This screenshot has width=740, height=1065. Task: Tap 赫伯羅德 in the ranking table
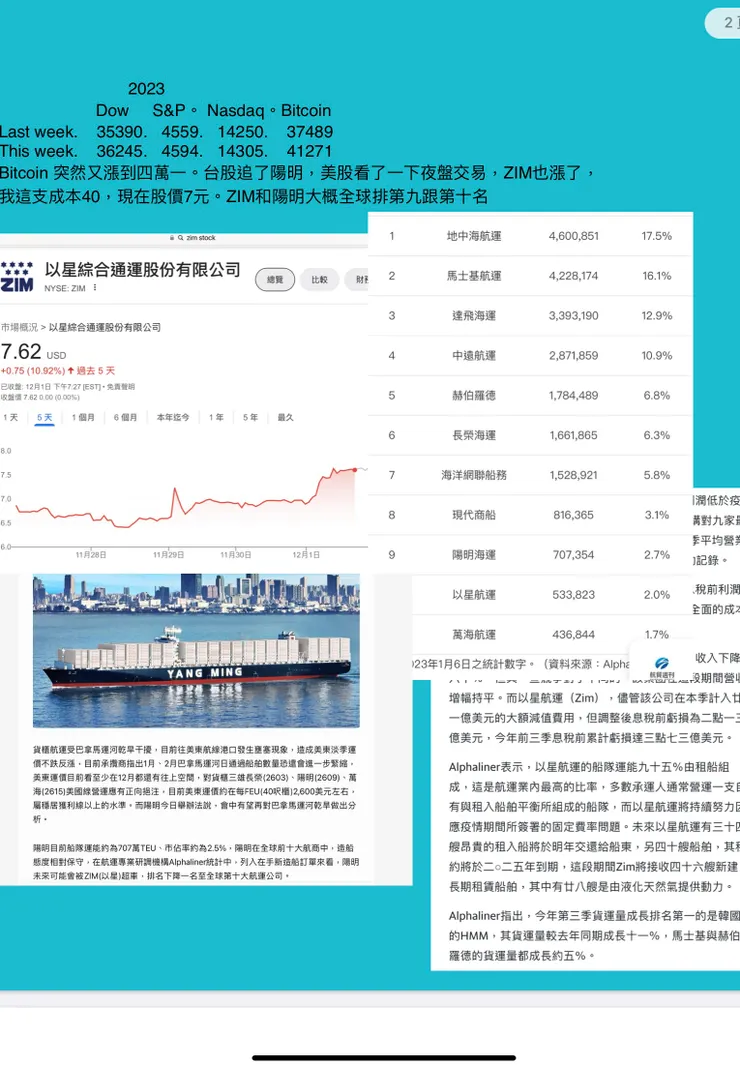474,395
